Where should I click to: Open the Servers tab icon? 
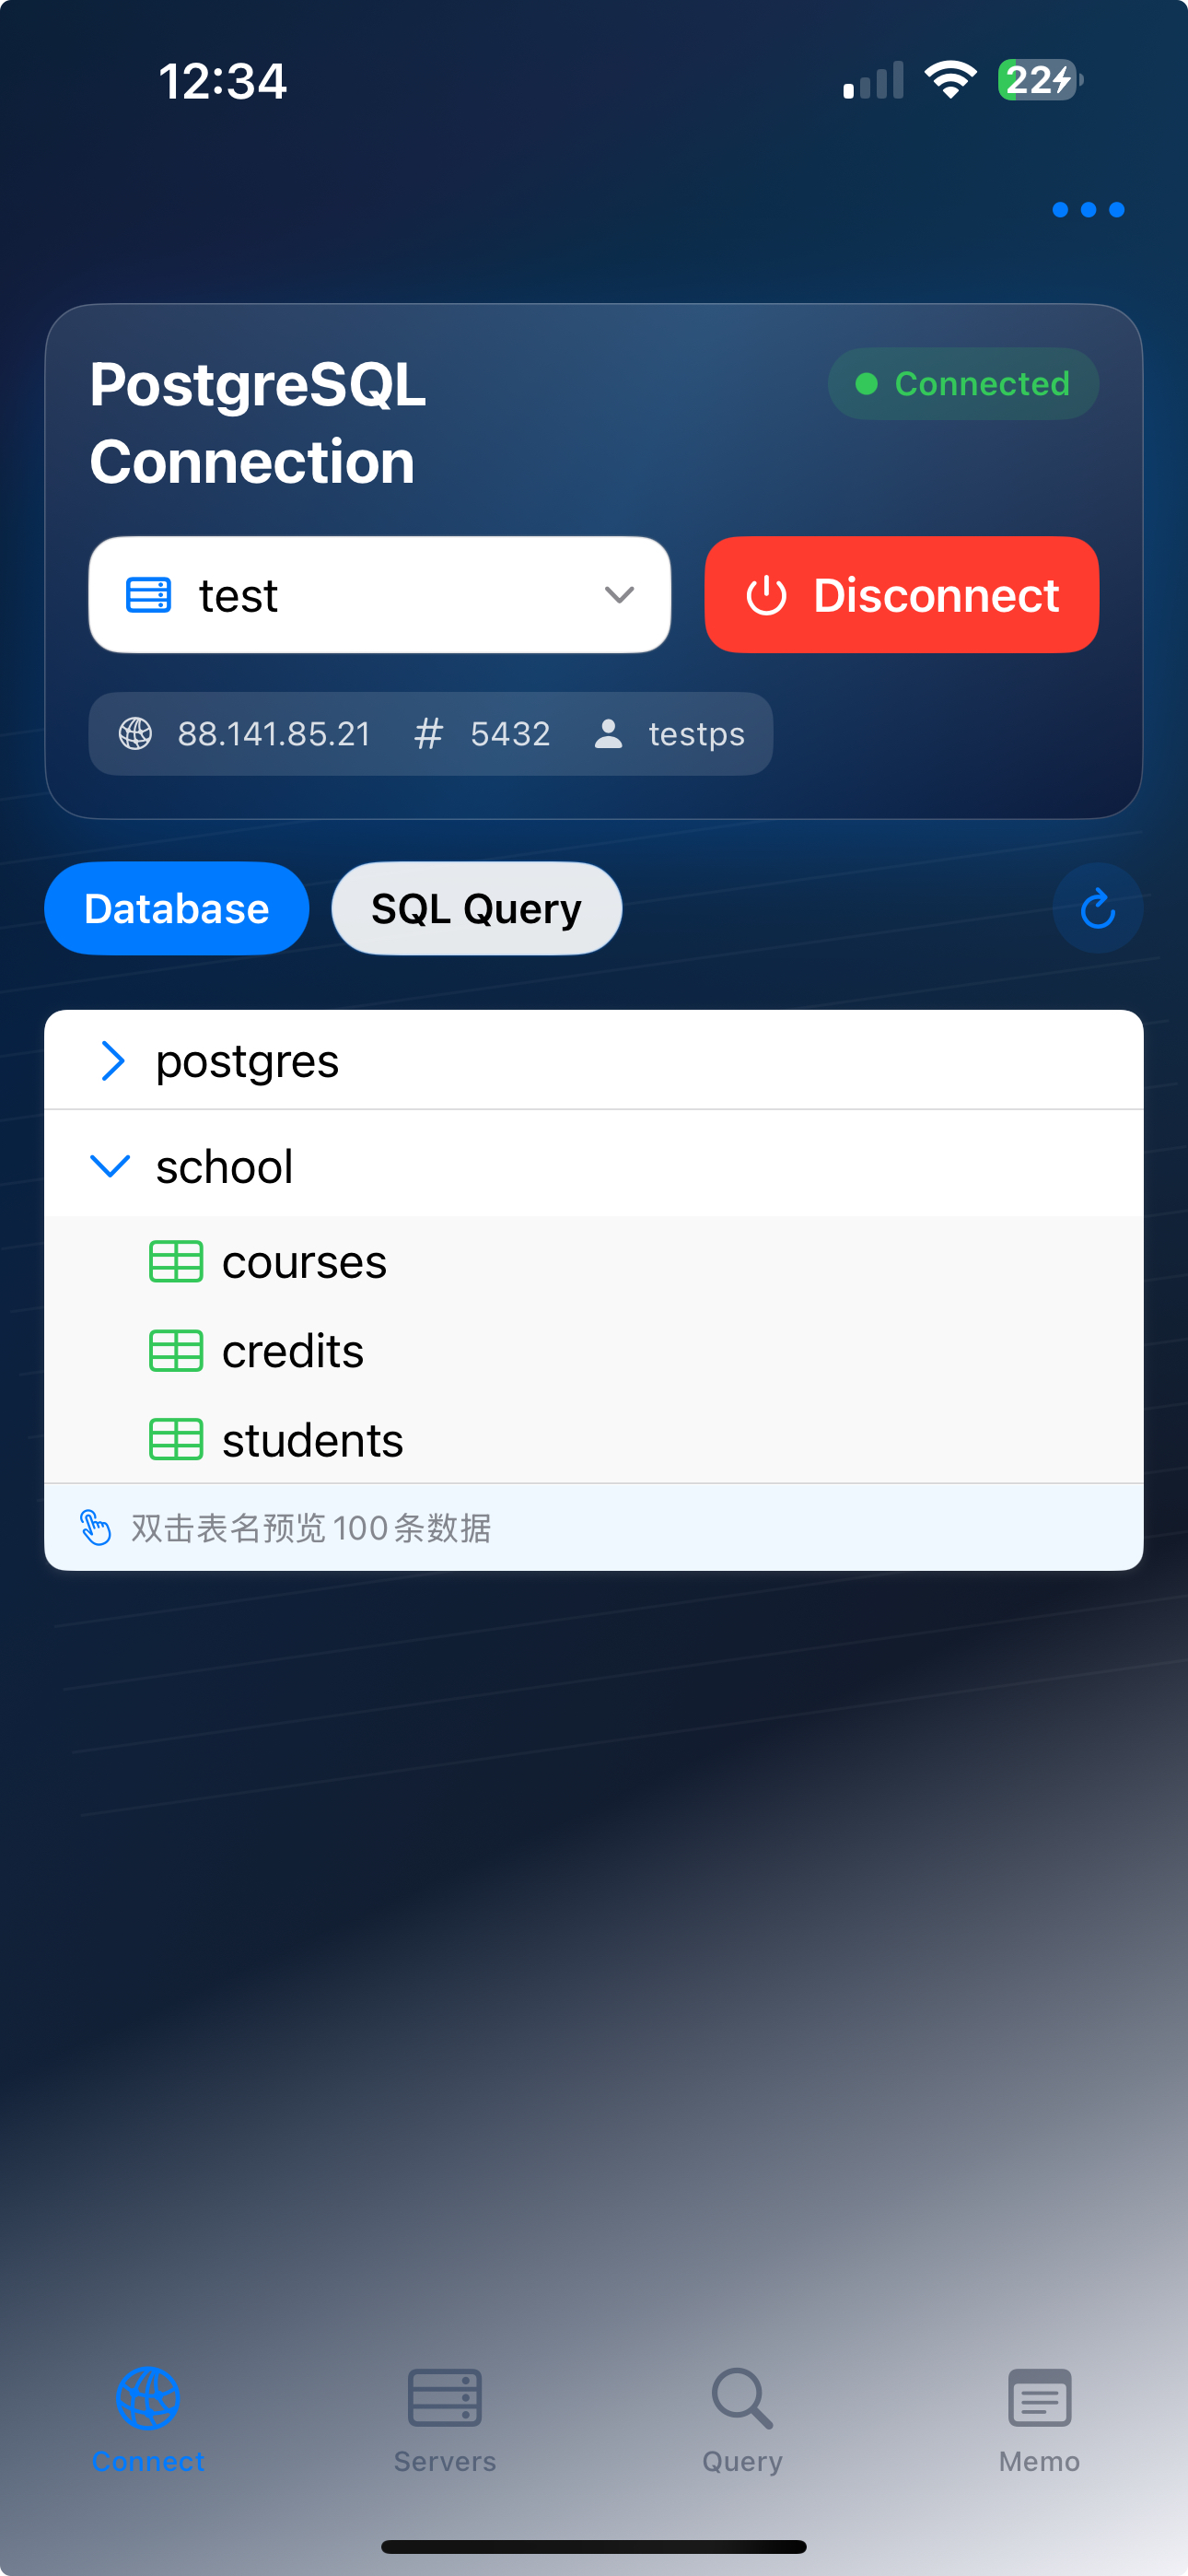pos(445,2398)
